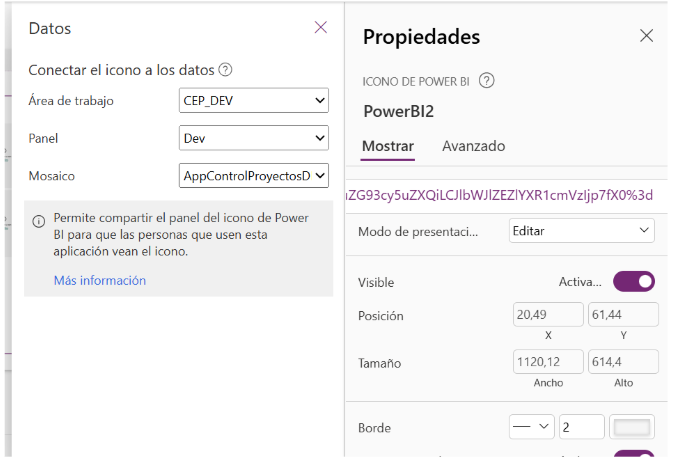Close the Datos panel
This screenshot has width=674, height=471.
[320, 28]
